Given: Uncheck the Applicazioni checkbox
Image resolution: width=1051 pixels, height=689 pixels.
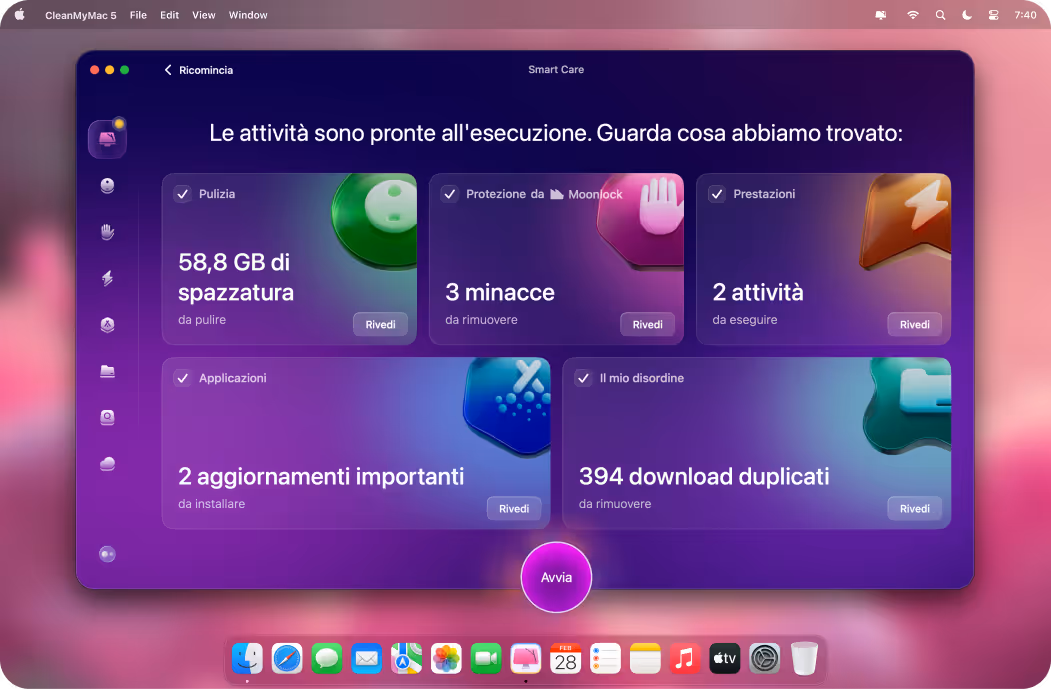Looking at the screenshot, I should pos(182,378).
